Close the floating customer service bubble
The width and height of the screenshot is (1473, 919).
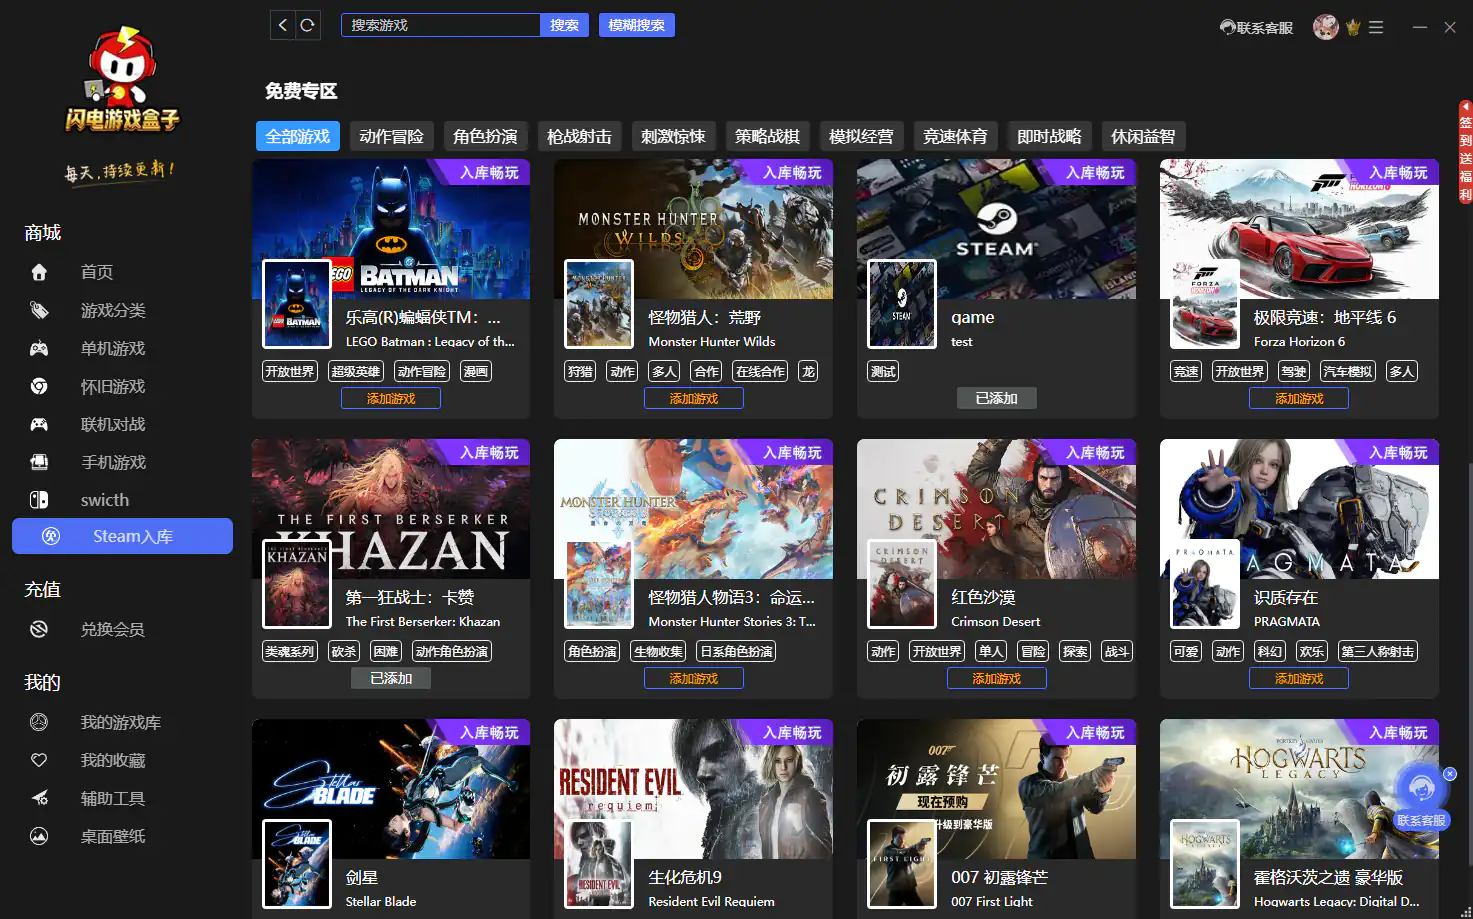pyautogui.click(x=1450, y=774)
